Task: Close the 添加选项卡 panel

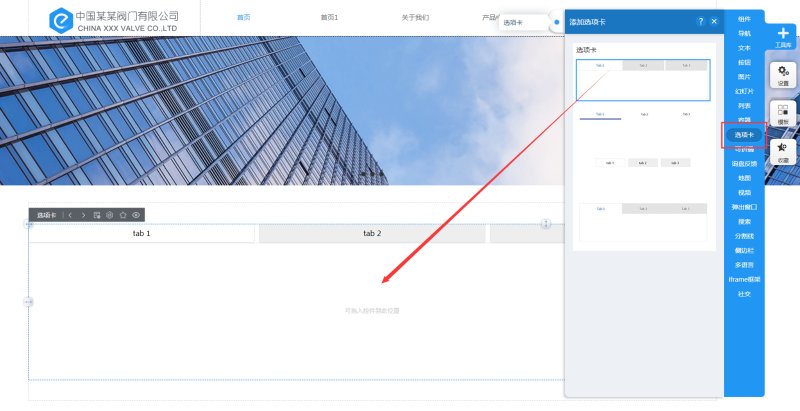Action: coord(714,21)
